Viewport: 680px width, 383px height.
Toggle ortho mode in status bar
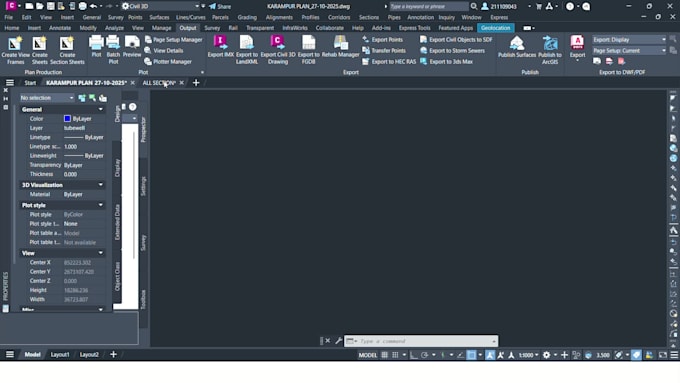tap(414, 355)
